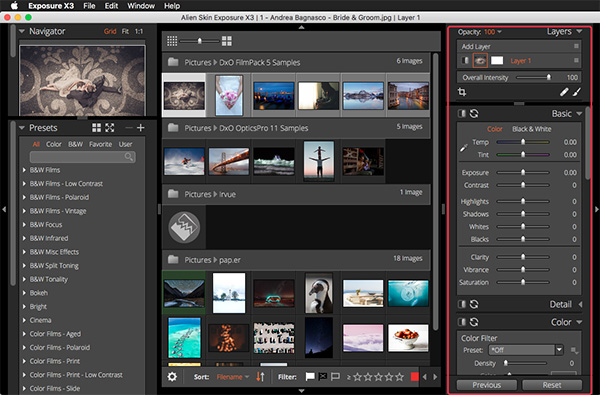The width and height of the screenshot is (600, 395).
Task: Open the Window menu
Action: point(141,6)
